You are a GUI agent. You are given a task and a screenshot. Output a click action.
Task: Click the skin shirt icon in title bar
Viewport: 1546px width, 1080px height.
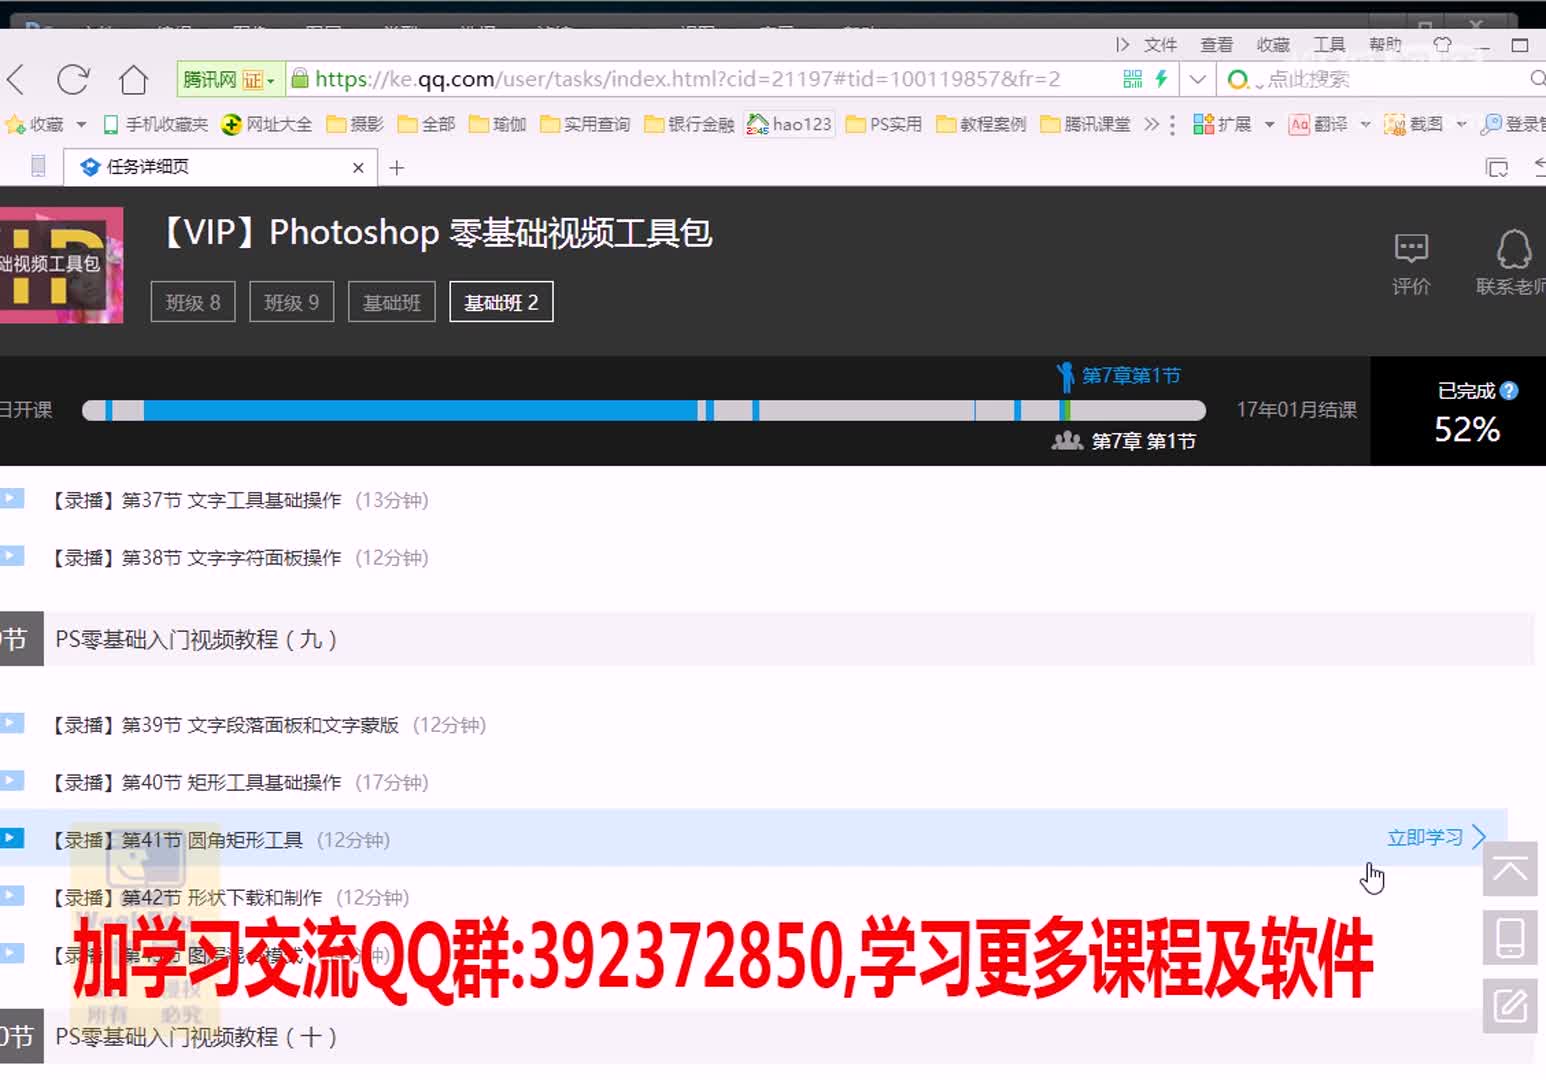point(1442,45)
